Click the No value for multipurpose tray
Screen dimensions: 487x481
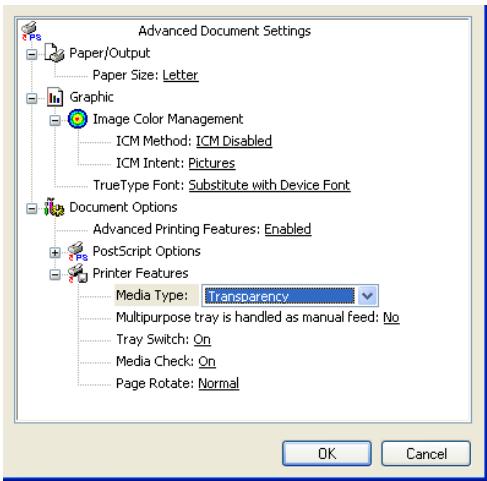coord(391,318)
